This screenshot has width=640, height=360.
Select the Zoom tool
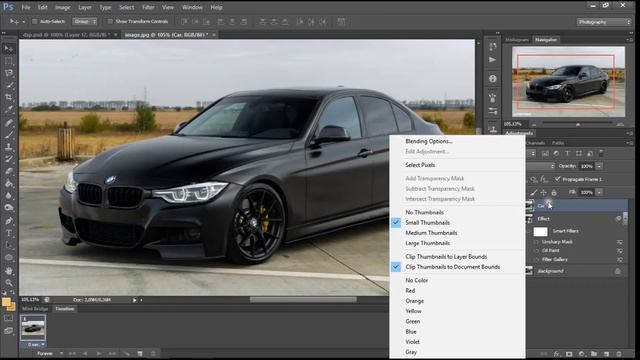coord(9,282)
